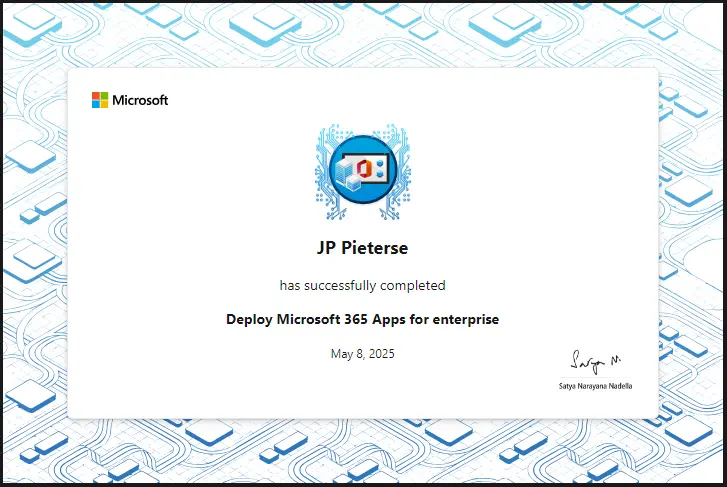Click the name Satya Narayana Nadella
Image resolution: width=727 pixels, height=487 pixels.
(x=595, y=386)
